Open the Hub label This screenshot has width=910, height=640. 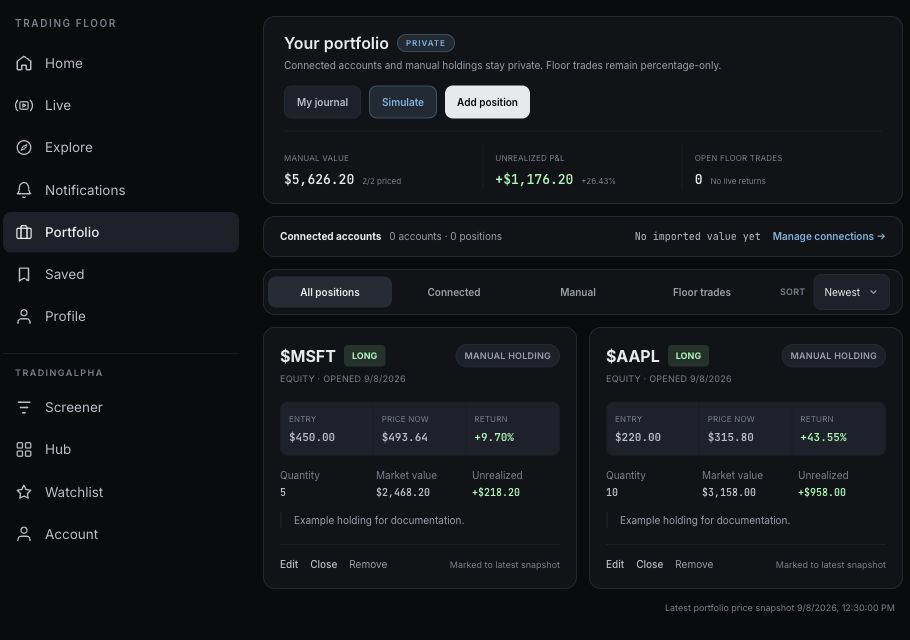(58, 450)
